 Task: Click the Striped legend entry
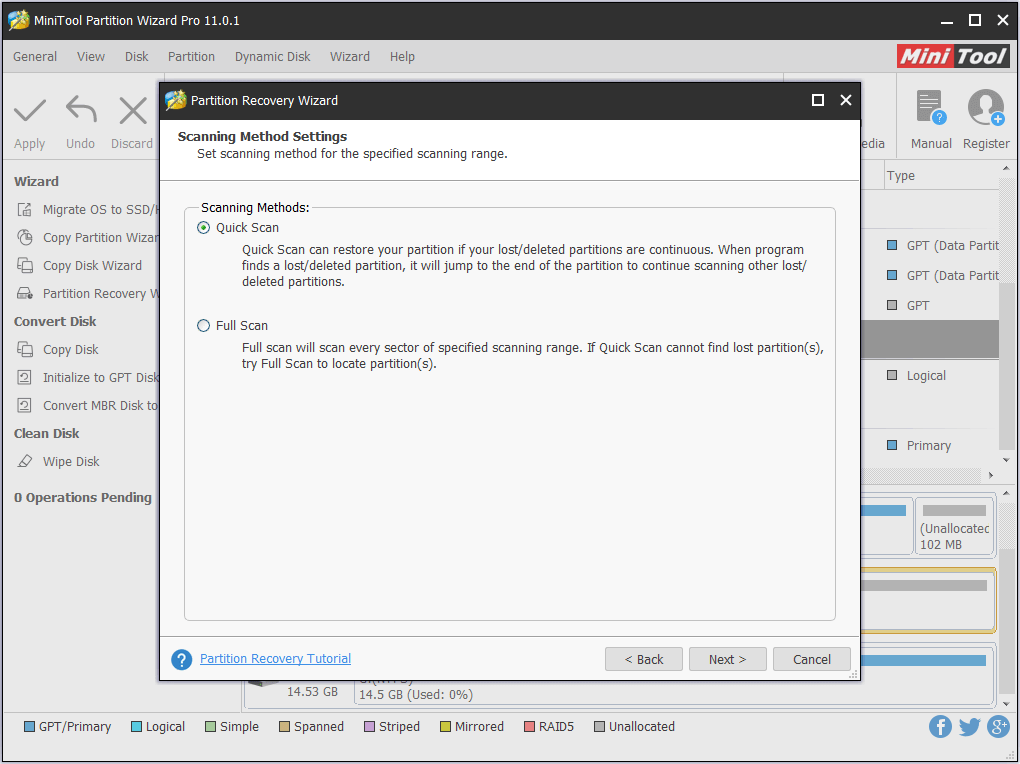(x=392, y=726)
